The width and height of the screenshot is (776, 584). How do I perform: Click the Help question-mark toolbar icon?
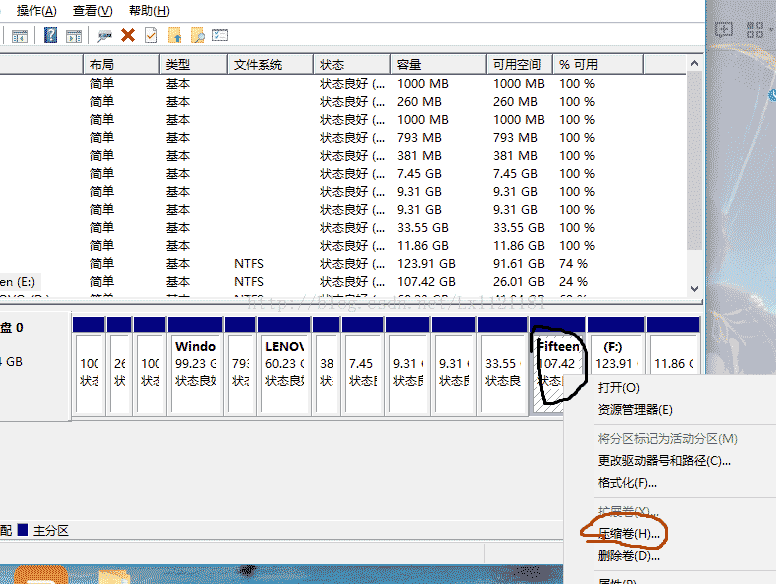coord(50,35)
